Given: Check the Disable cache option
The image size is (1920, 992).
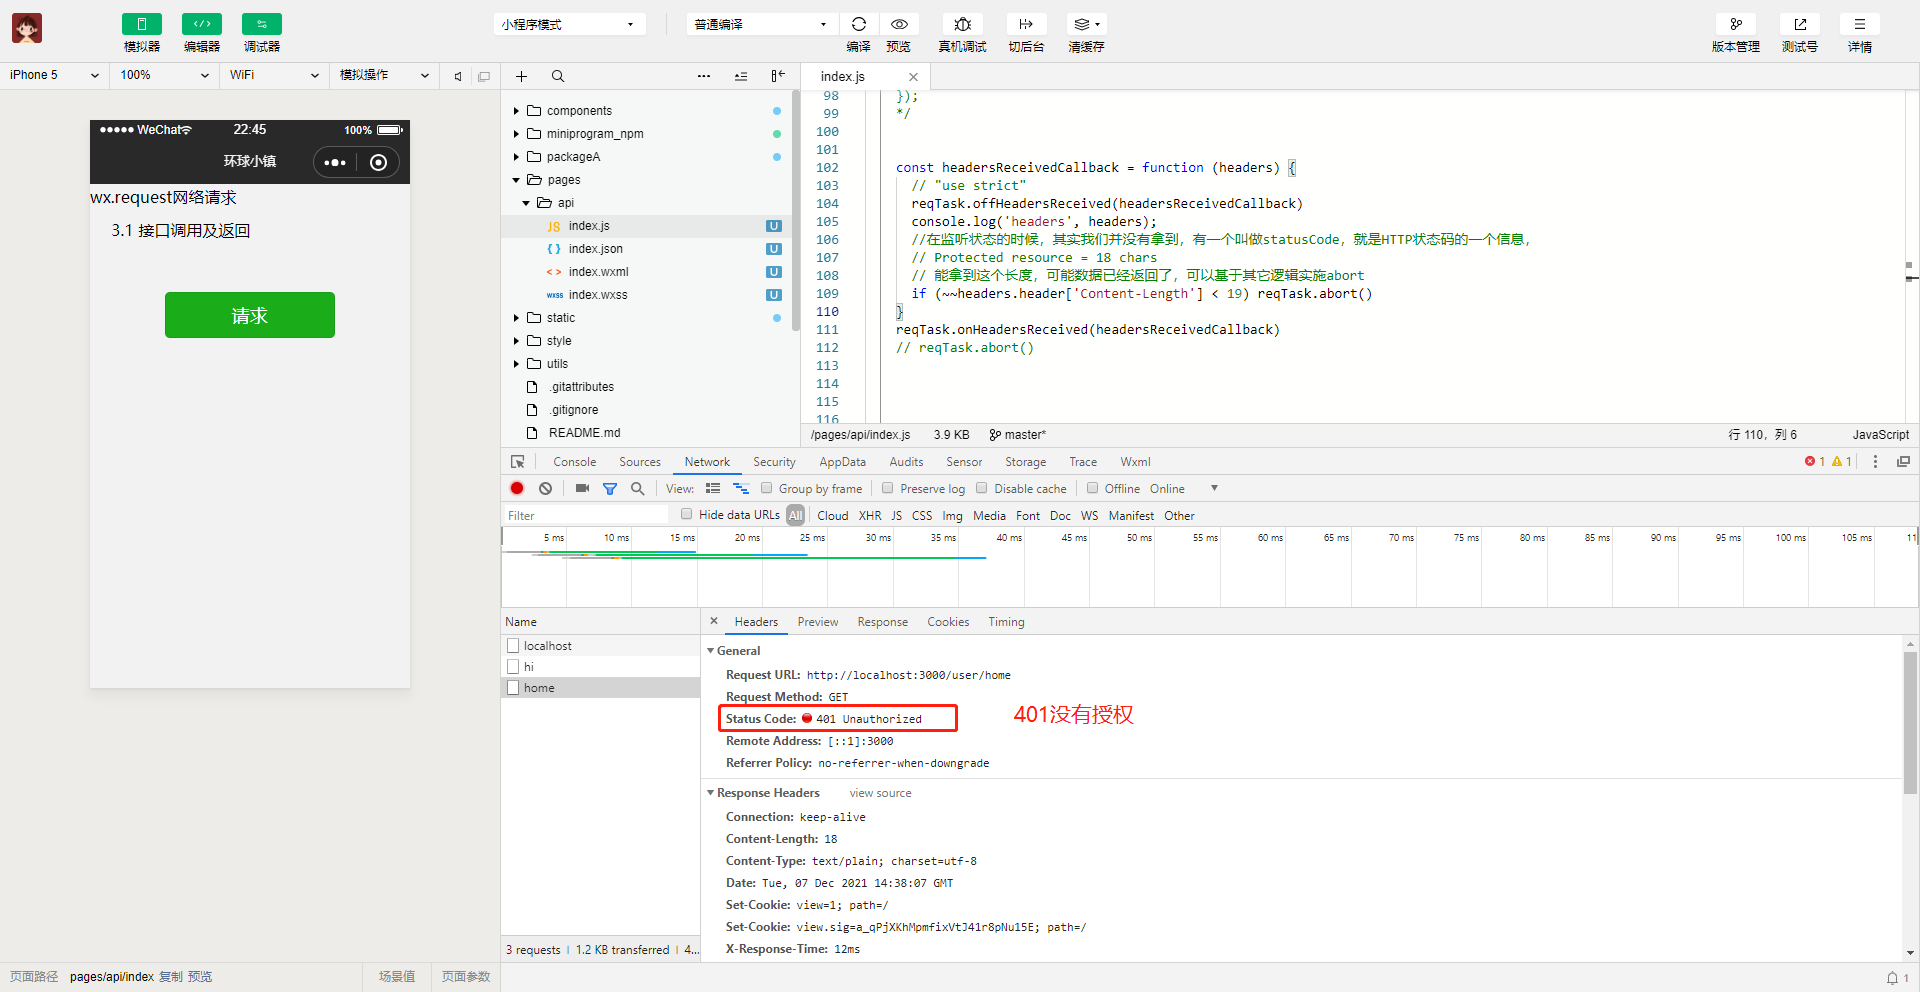Looking at the screenshot, I should pos(982,488).
